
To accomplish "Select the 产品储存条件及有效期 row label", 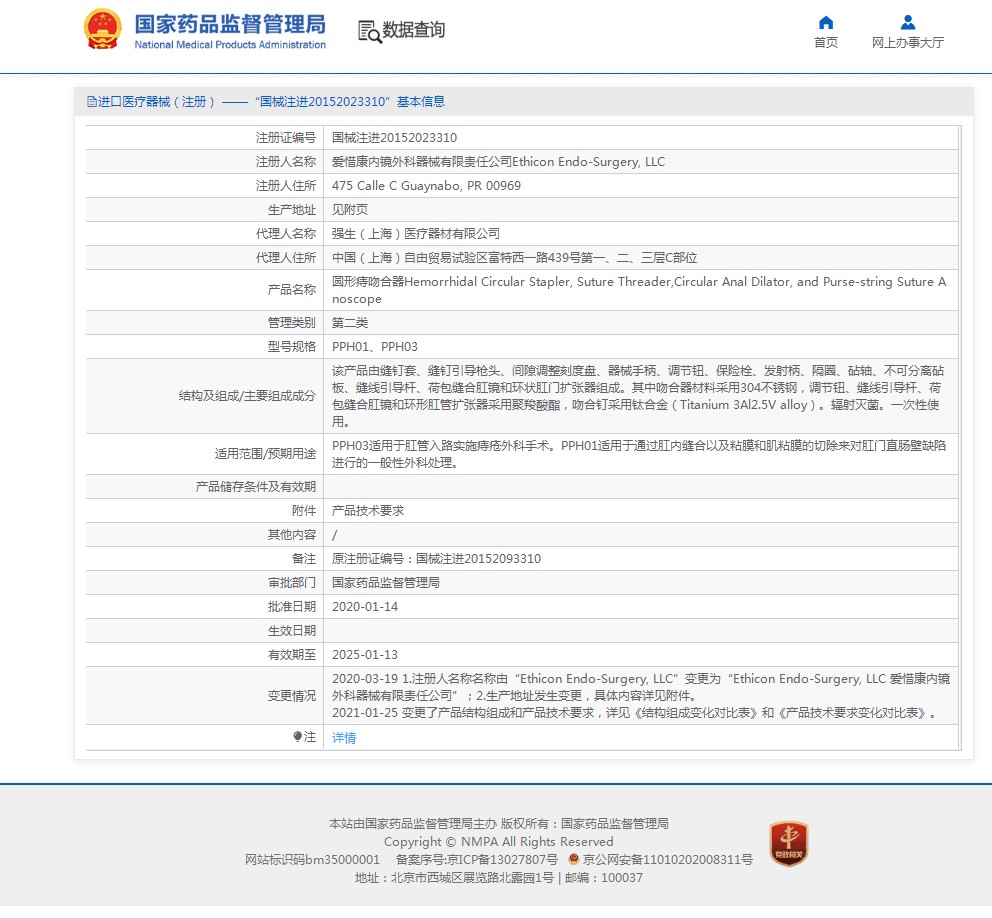I will (x=256, y=487).
